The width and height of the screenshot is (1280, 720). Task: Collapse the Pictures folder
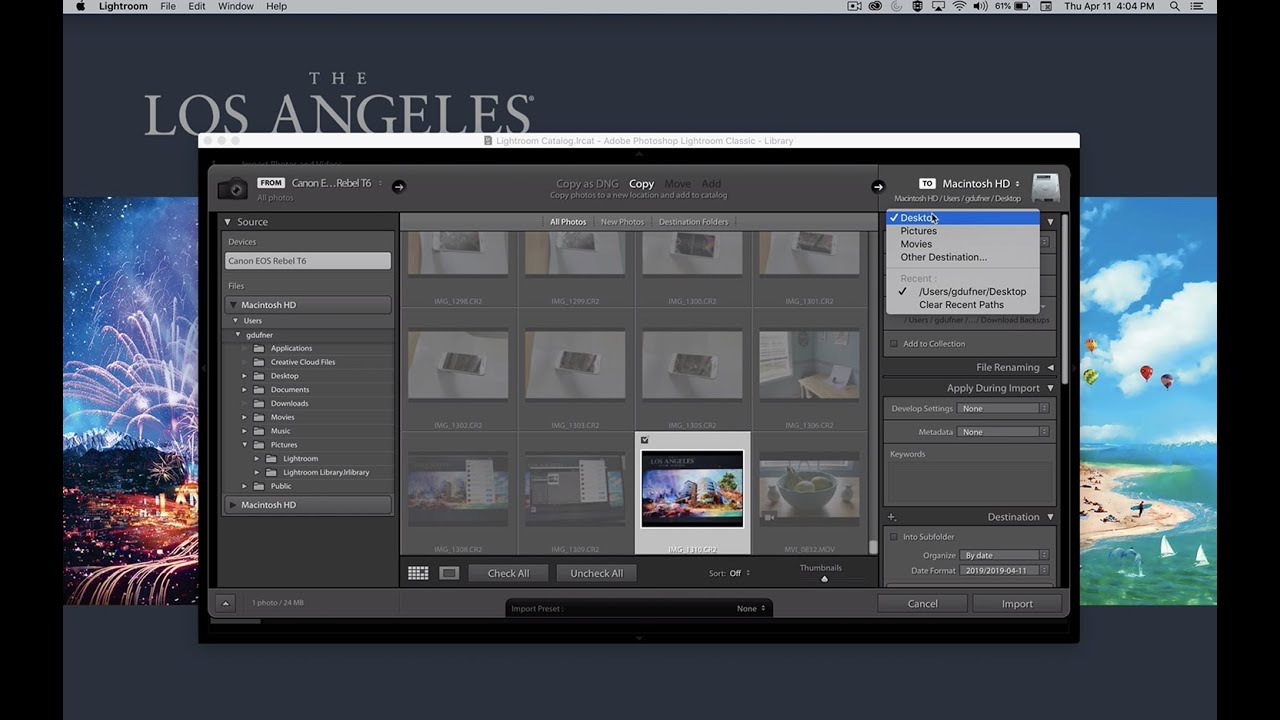[x=245, y=445]
